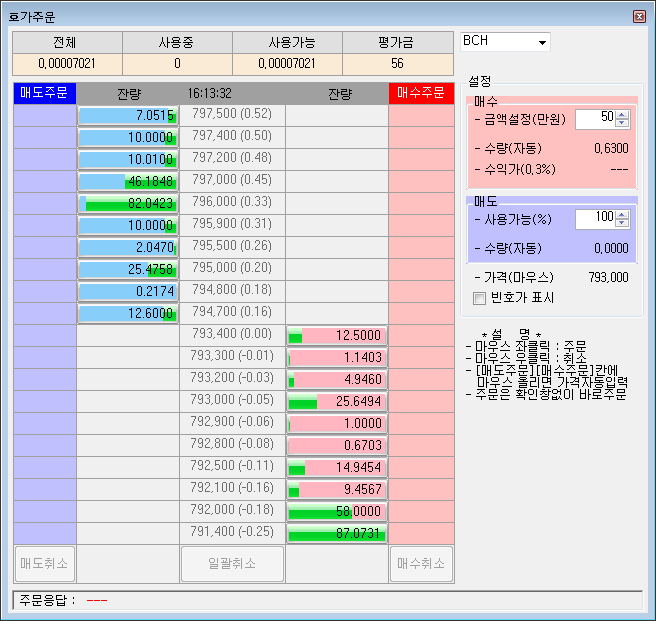Select bid volume bar 58.0000
656x621 pixels.
337,511
